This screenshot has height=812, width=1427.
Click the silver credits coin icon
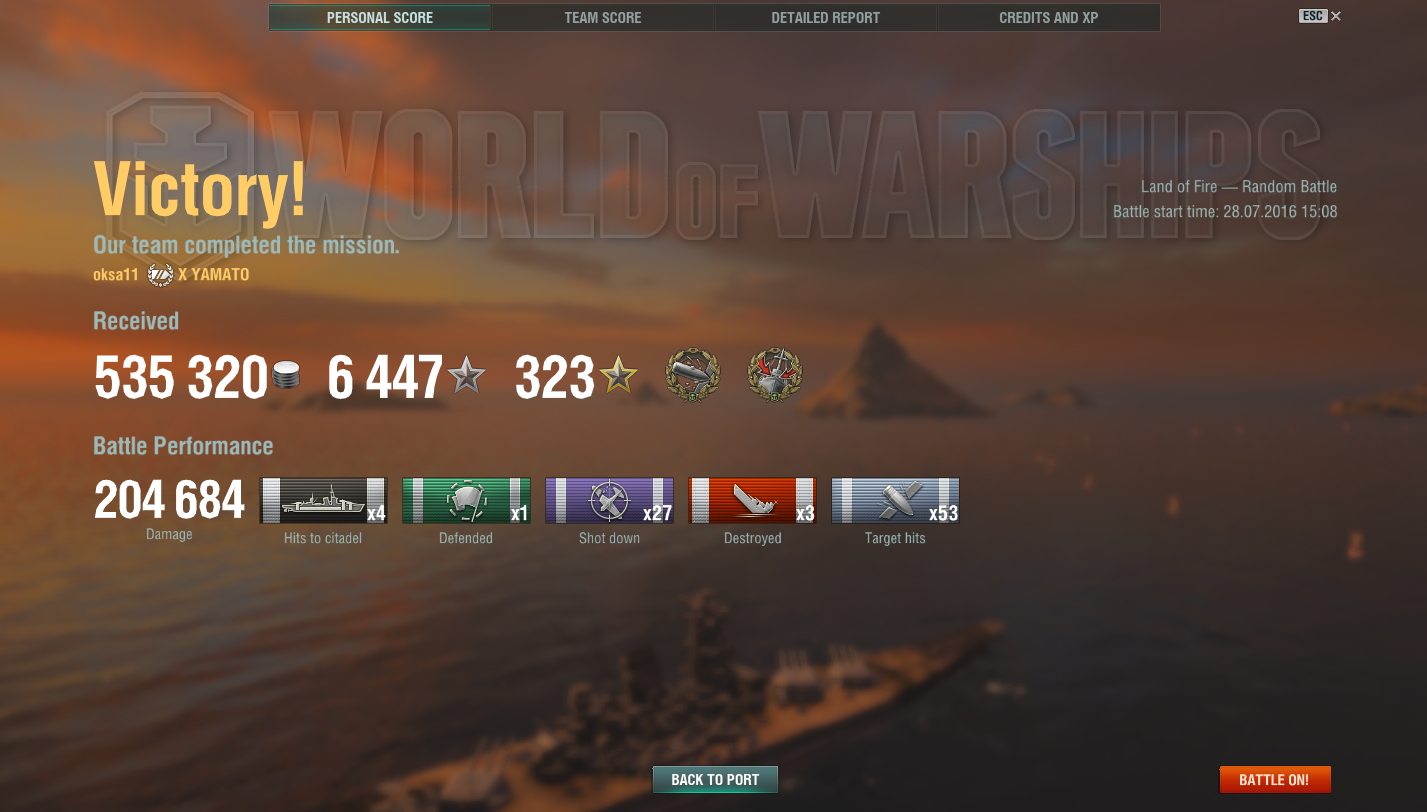point(287,376)
